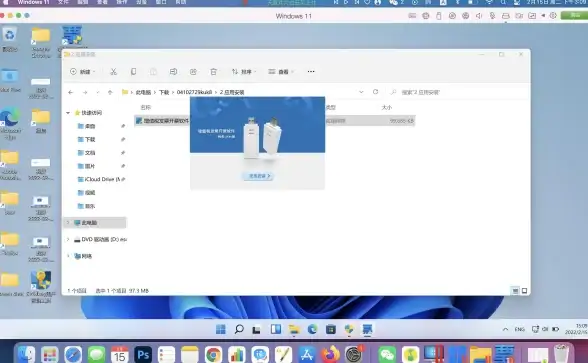Switch Explorer to large thumbnails view in status bar

click(524, 291)
